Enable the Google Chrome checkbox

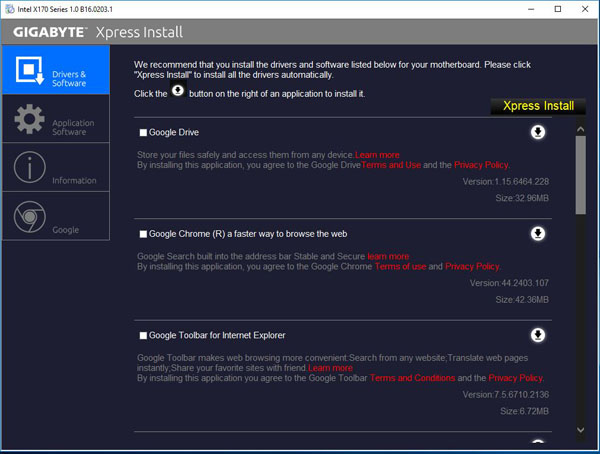coord(144,234)
